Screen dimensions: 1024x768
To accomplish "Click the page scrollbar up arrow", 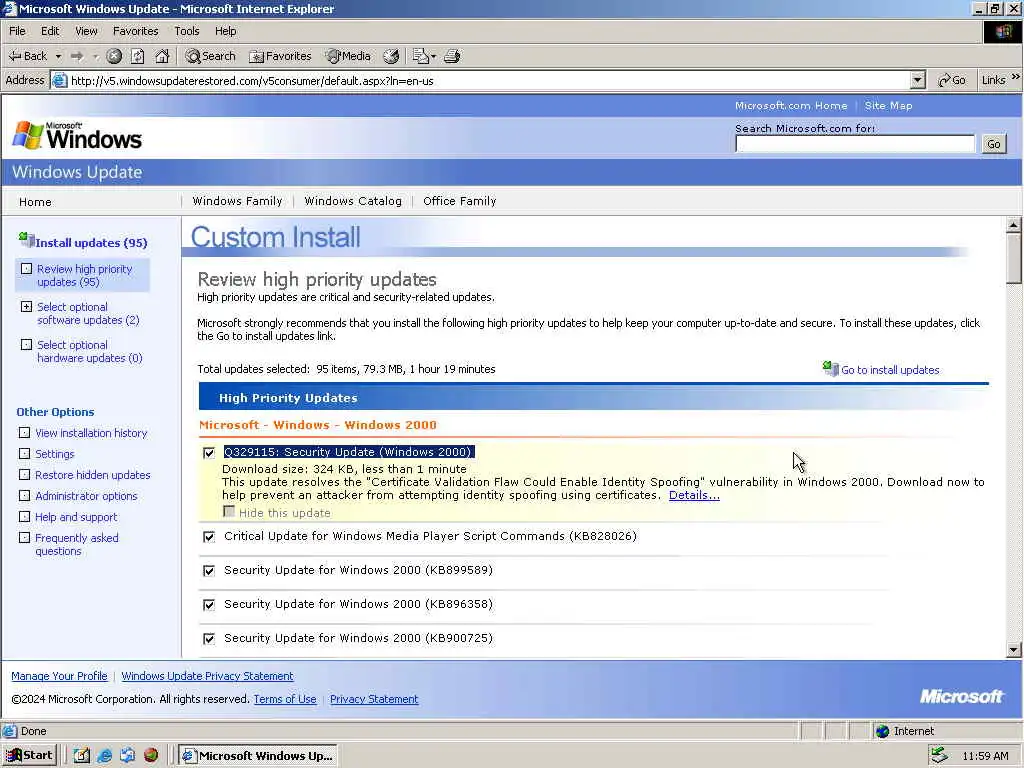I will [1014, 225].
